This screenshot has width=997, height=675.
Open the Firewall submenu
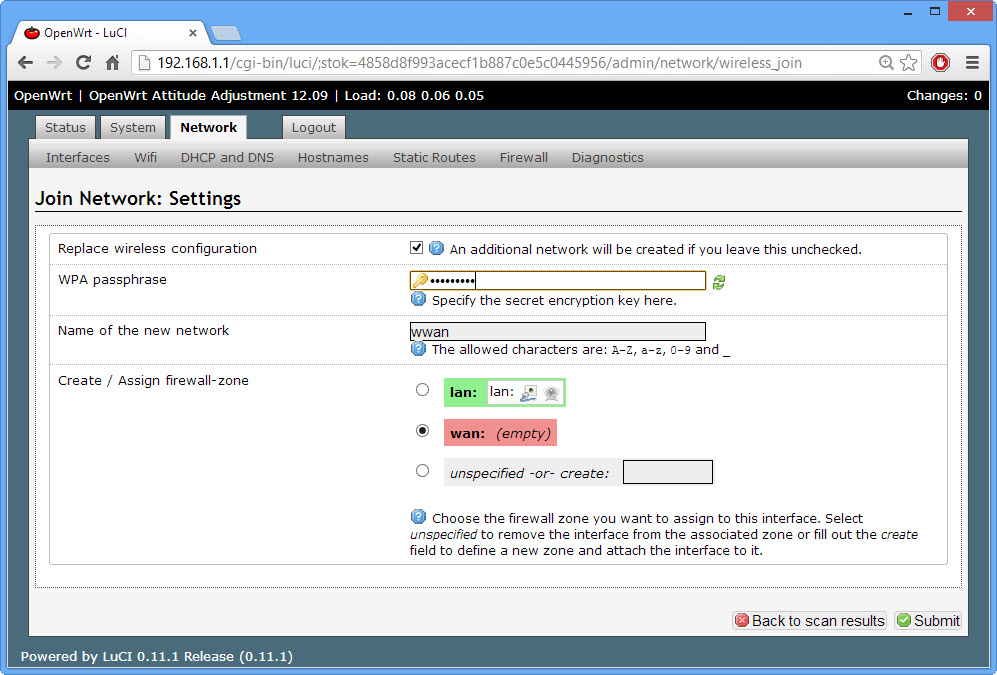tap(523, 157)
